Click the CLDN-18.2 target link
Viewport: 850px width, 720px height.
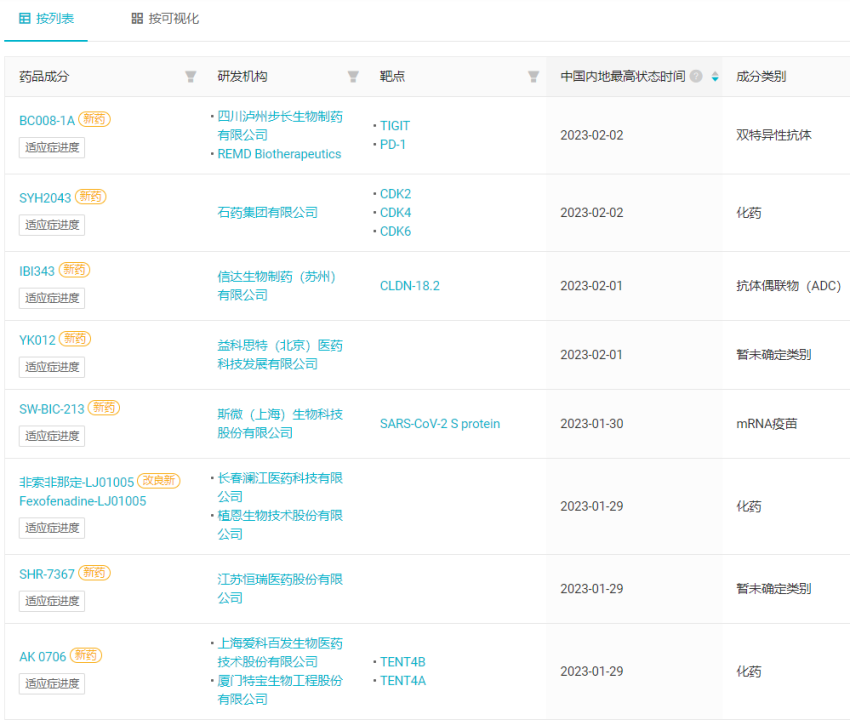(409, 286)
